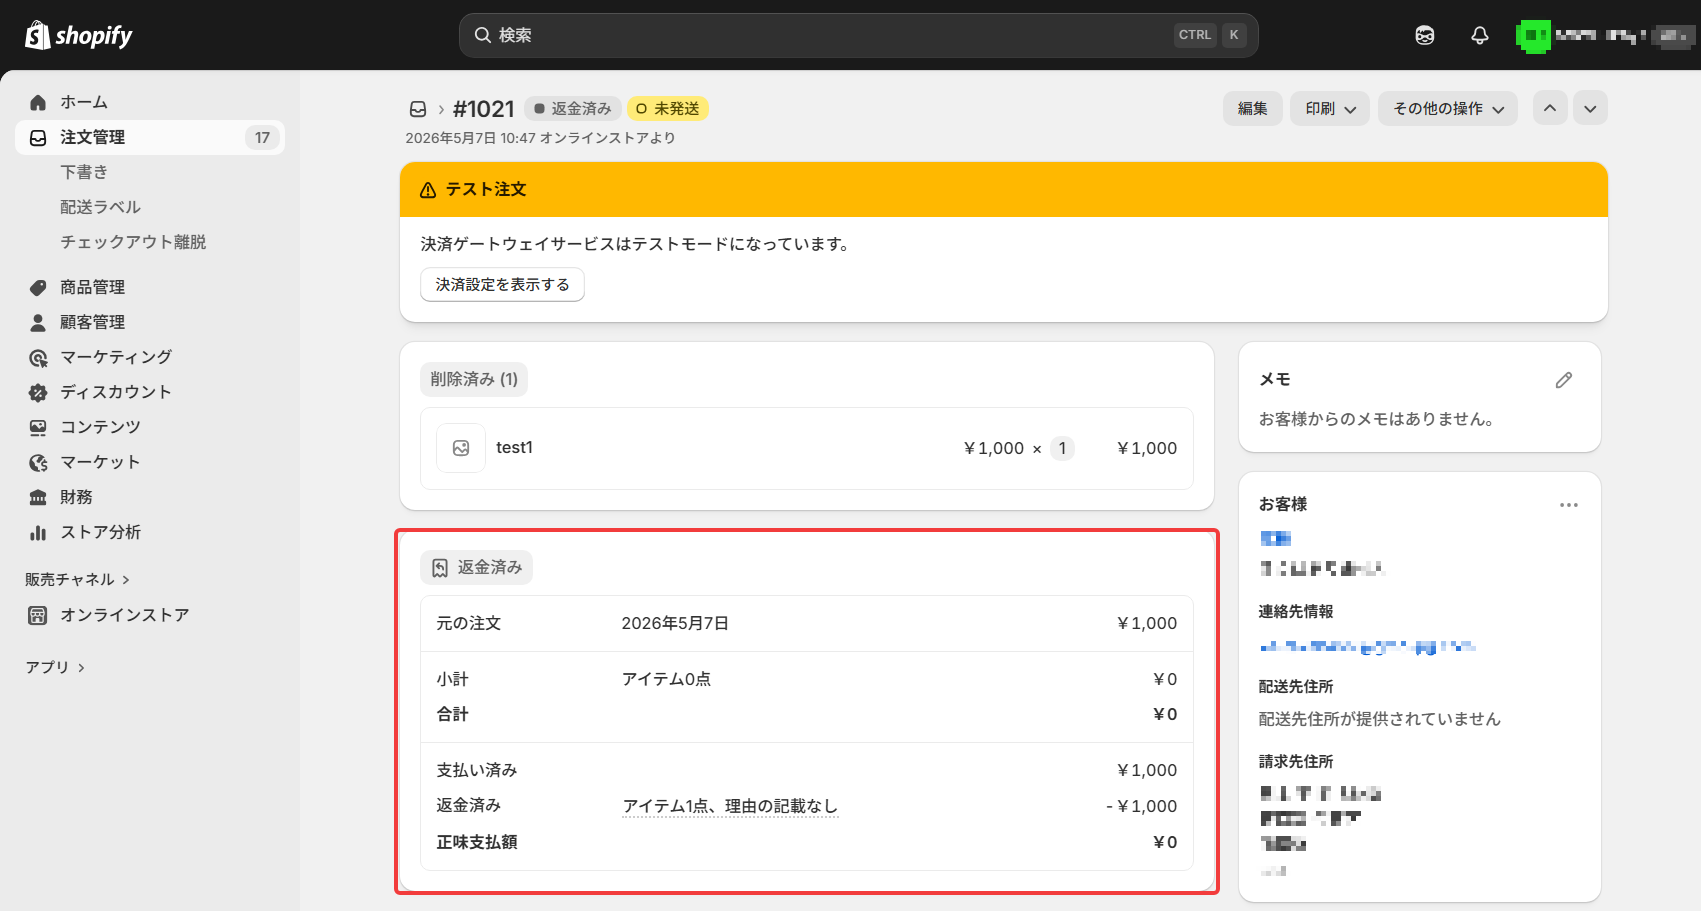Click the test1 product image placeholder
The image size is (1701, 911).
461,448
